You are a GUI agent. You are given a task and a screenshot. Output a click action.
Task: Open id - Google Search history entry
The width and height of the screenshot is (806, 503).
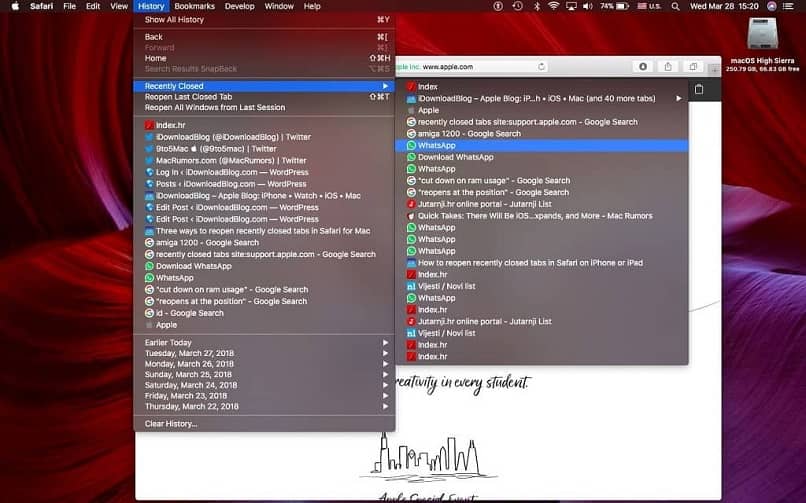pos(264,313)
